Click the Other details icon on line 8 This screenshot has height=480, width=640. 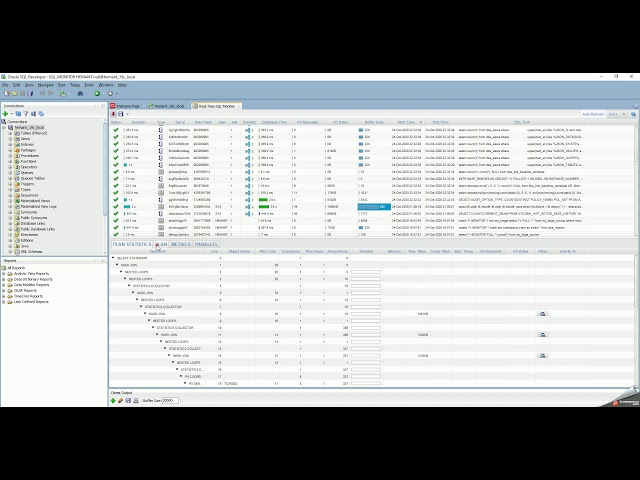542,314
